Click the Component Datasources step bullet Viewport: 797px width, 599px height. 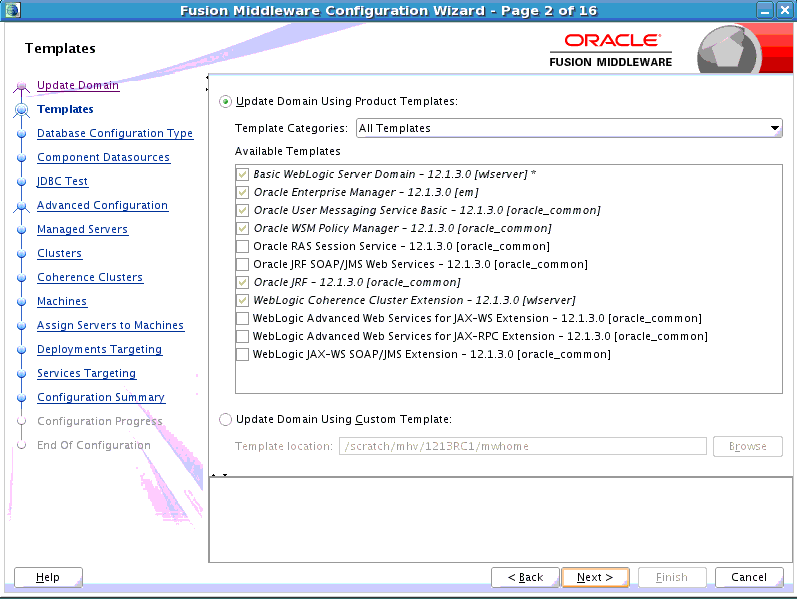21,158
